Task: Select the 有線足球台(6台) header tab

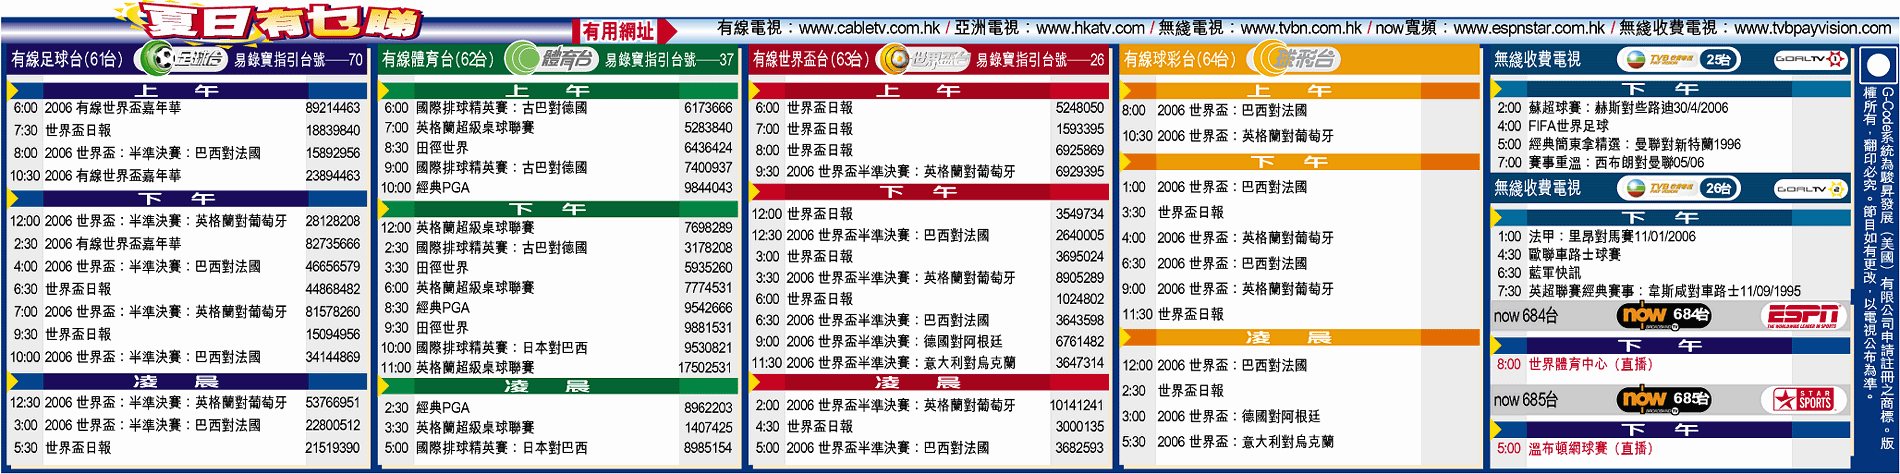Action: [67, 60]
